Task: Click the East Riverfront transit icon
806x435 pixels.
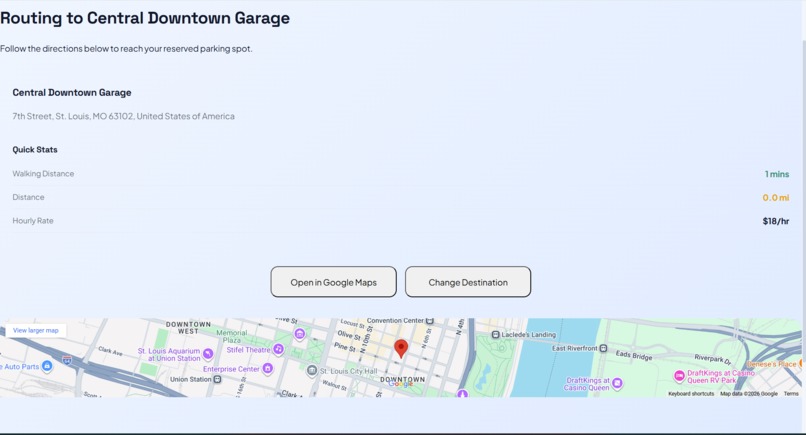Action: tap(603, 348)
